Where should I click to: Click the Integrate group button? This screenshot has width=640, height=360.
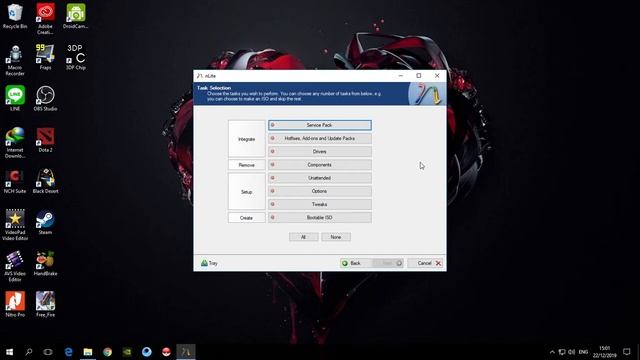tap(247, 139)
